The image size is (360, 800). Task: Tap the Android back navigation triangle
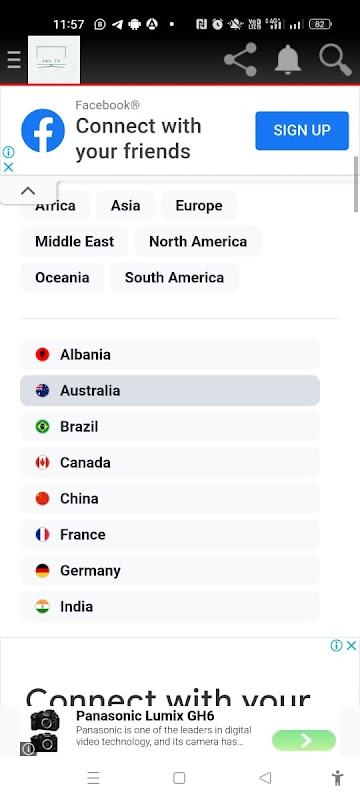pos(265,778)
